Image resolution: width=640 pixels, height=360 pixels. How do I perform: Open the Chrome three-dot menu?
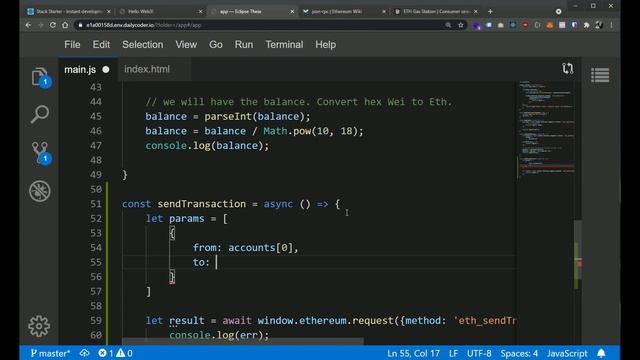click(x=611, y=25)
